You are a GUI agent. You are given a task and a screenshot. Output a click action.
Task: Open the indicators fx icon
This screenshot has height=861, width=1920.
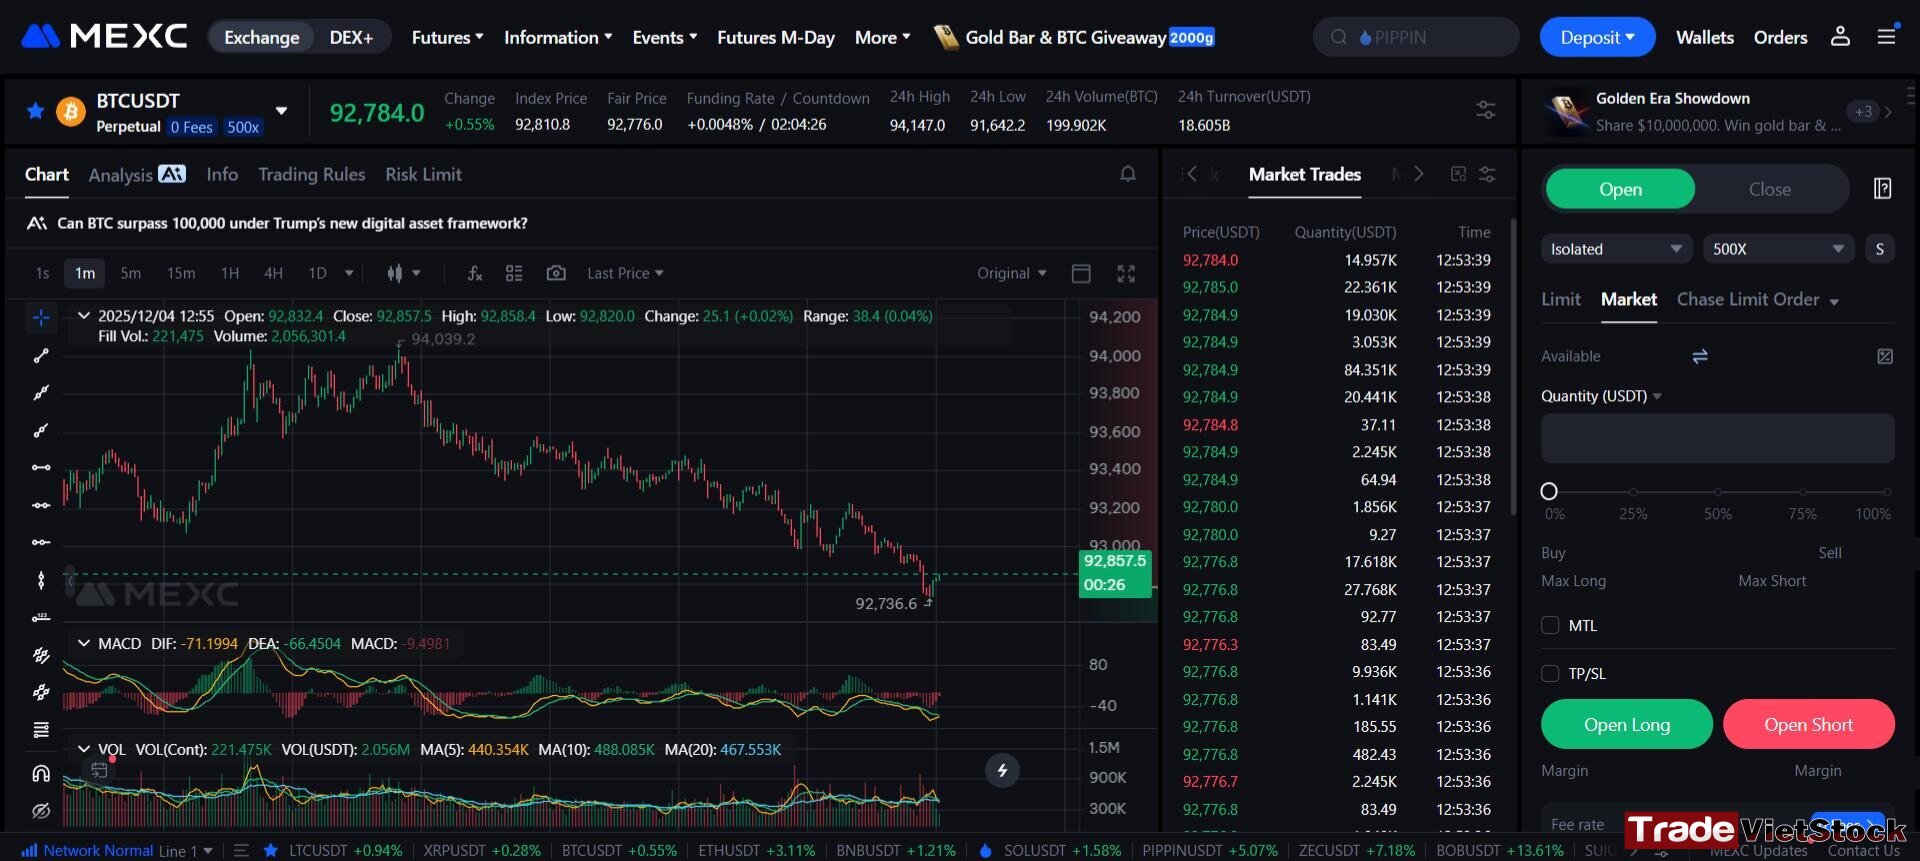click(x=475, y=273)
